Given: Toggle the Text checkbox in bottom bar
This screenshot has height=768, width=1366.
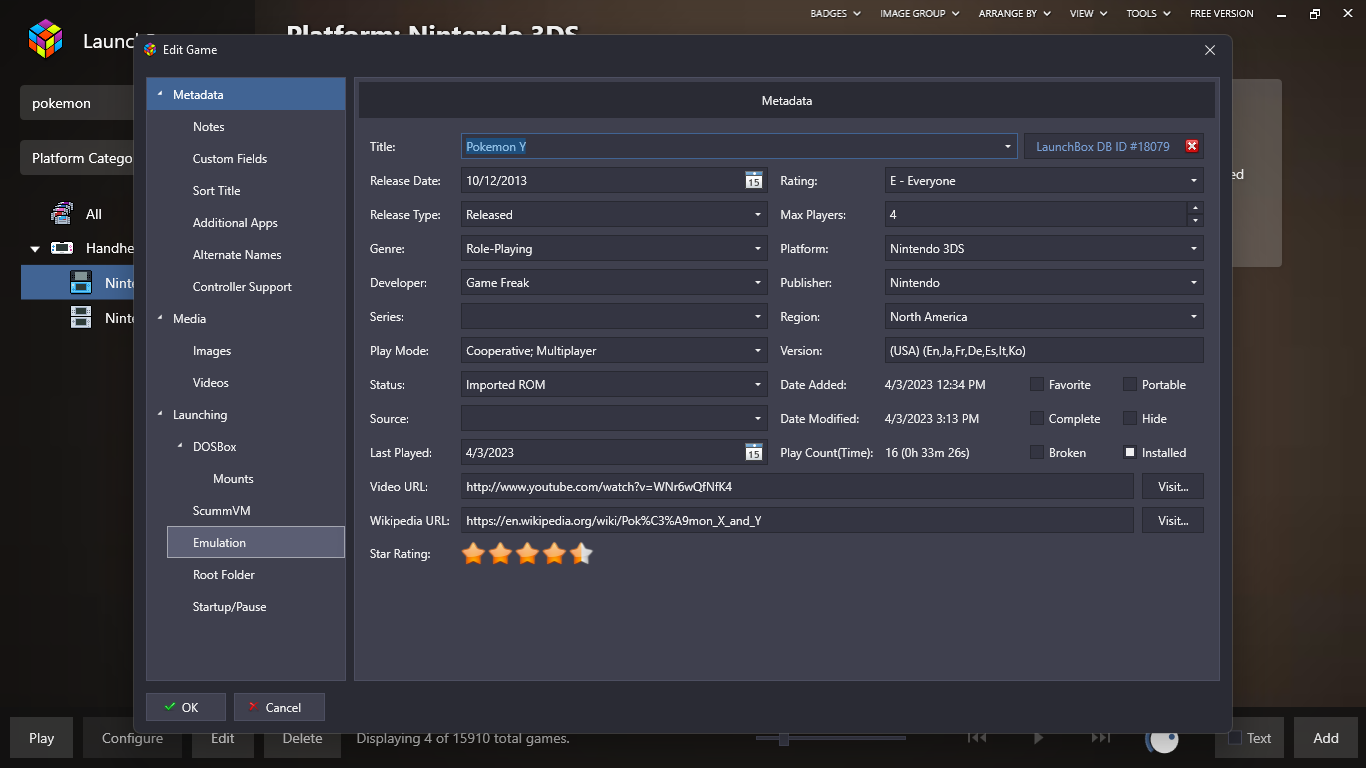Looking at the screenshot, I should click(1235, 738).
